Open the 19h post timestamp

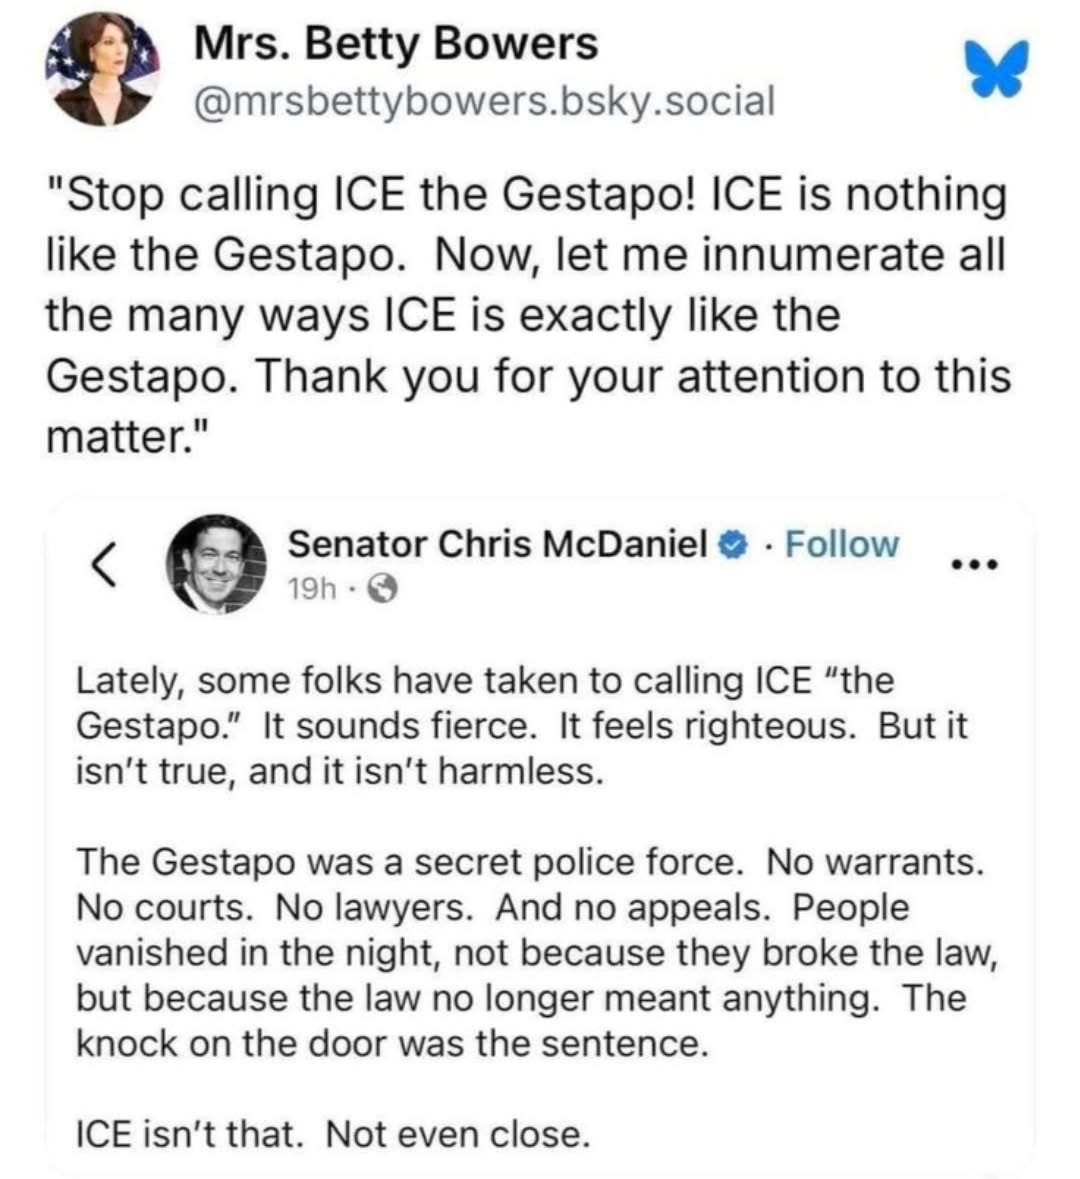pos(311,591)
